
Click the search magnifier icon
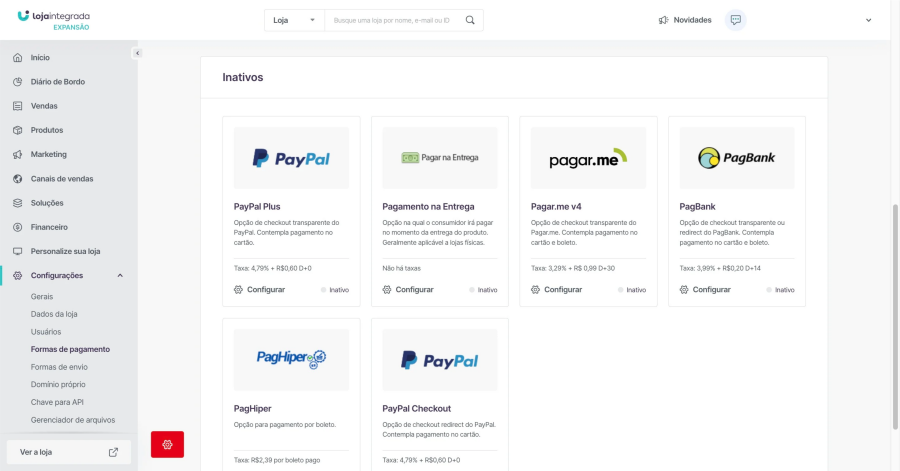click(x=470, y=20)
